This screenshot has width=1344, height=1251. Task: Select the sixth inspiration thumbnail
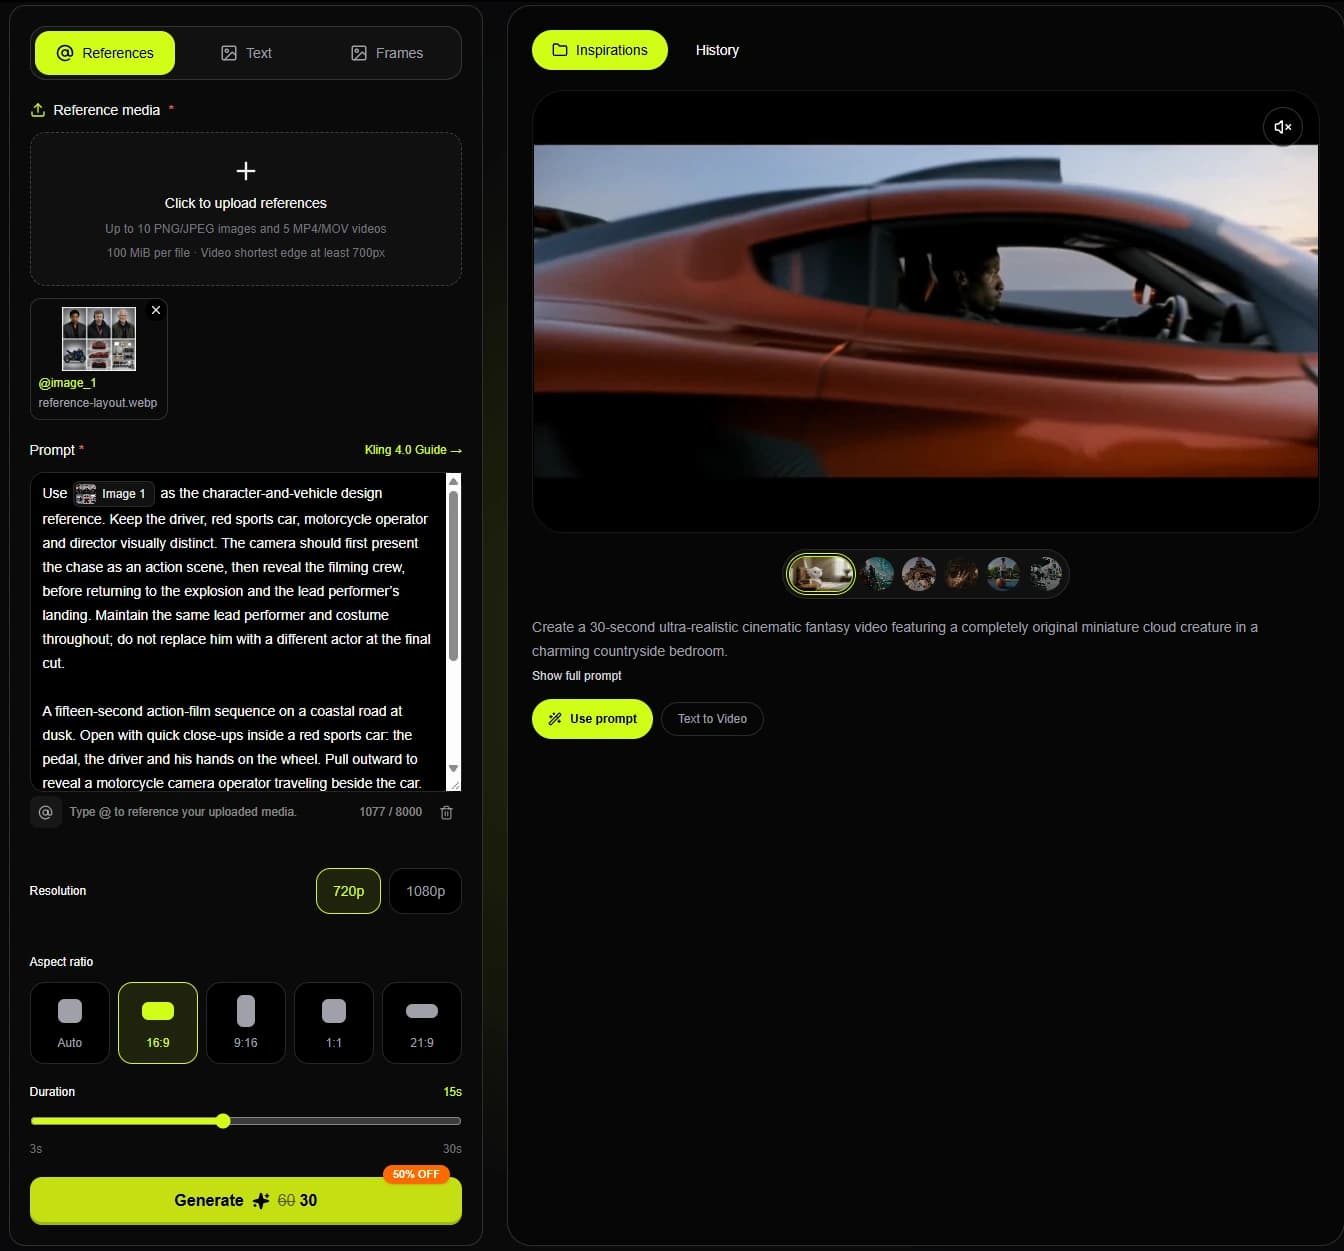pos(1045,574)
